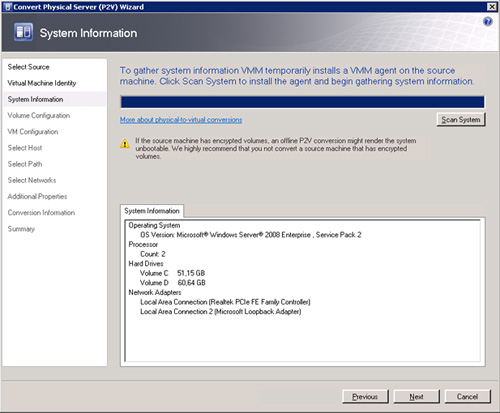Screen dimensions: 500x413
Task: Select the System Information tab
Action: pyautogui.click(x=152, y=211)
